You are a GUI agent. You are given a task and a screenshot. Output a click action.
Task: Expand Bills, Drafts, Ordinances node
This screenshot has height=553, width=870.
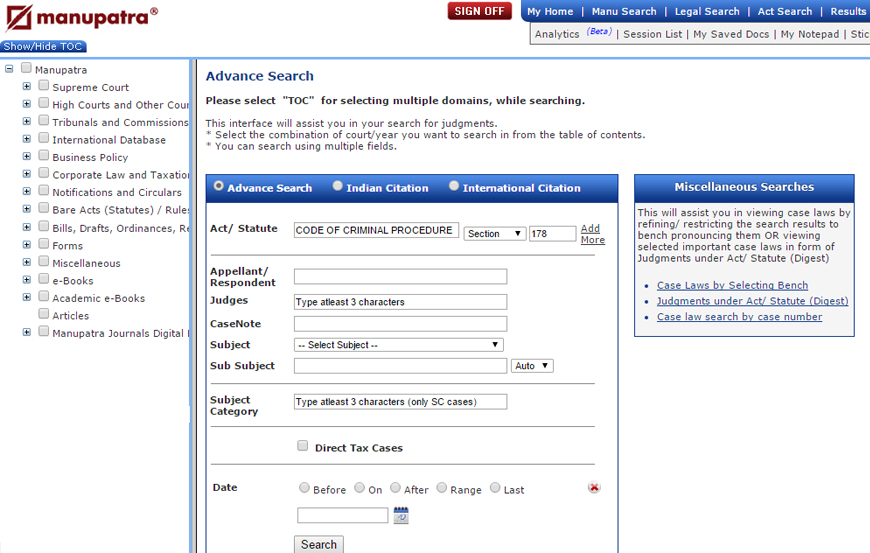27,227
